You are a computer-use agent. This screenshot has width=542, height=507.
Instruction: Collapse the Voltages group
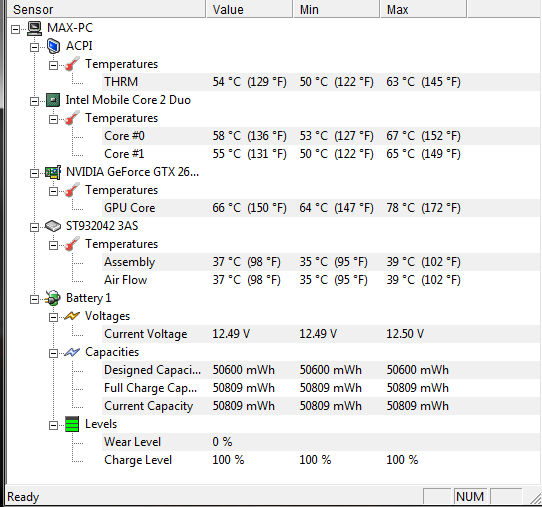(x=53, y=317)
